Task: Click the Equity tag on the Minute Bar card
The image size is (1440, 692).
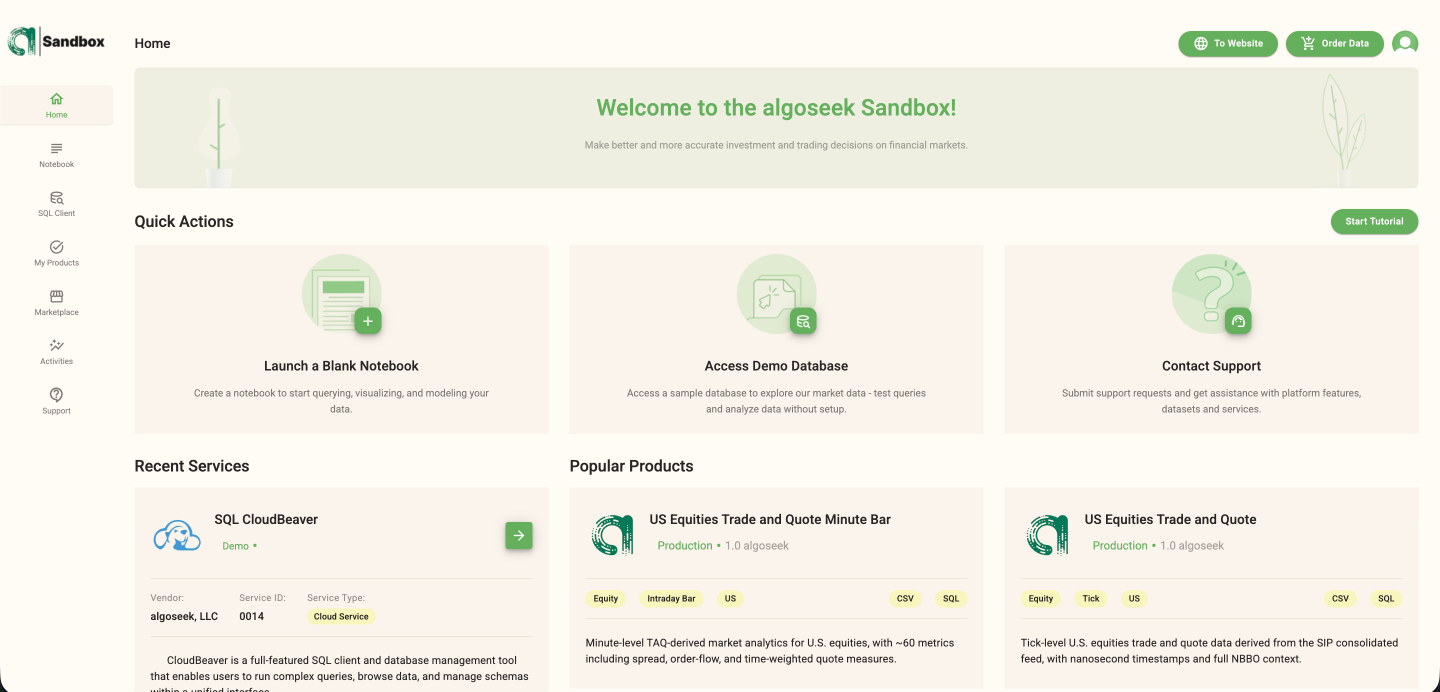Action: 606,598
